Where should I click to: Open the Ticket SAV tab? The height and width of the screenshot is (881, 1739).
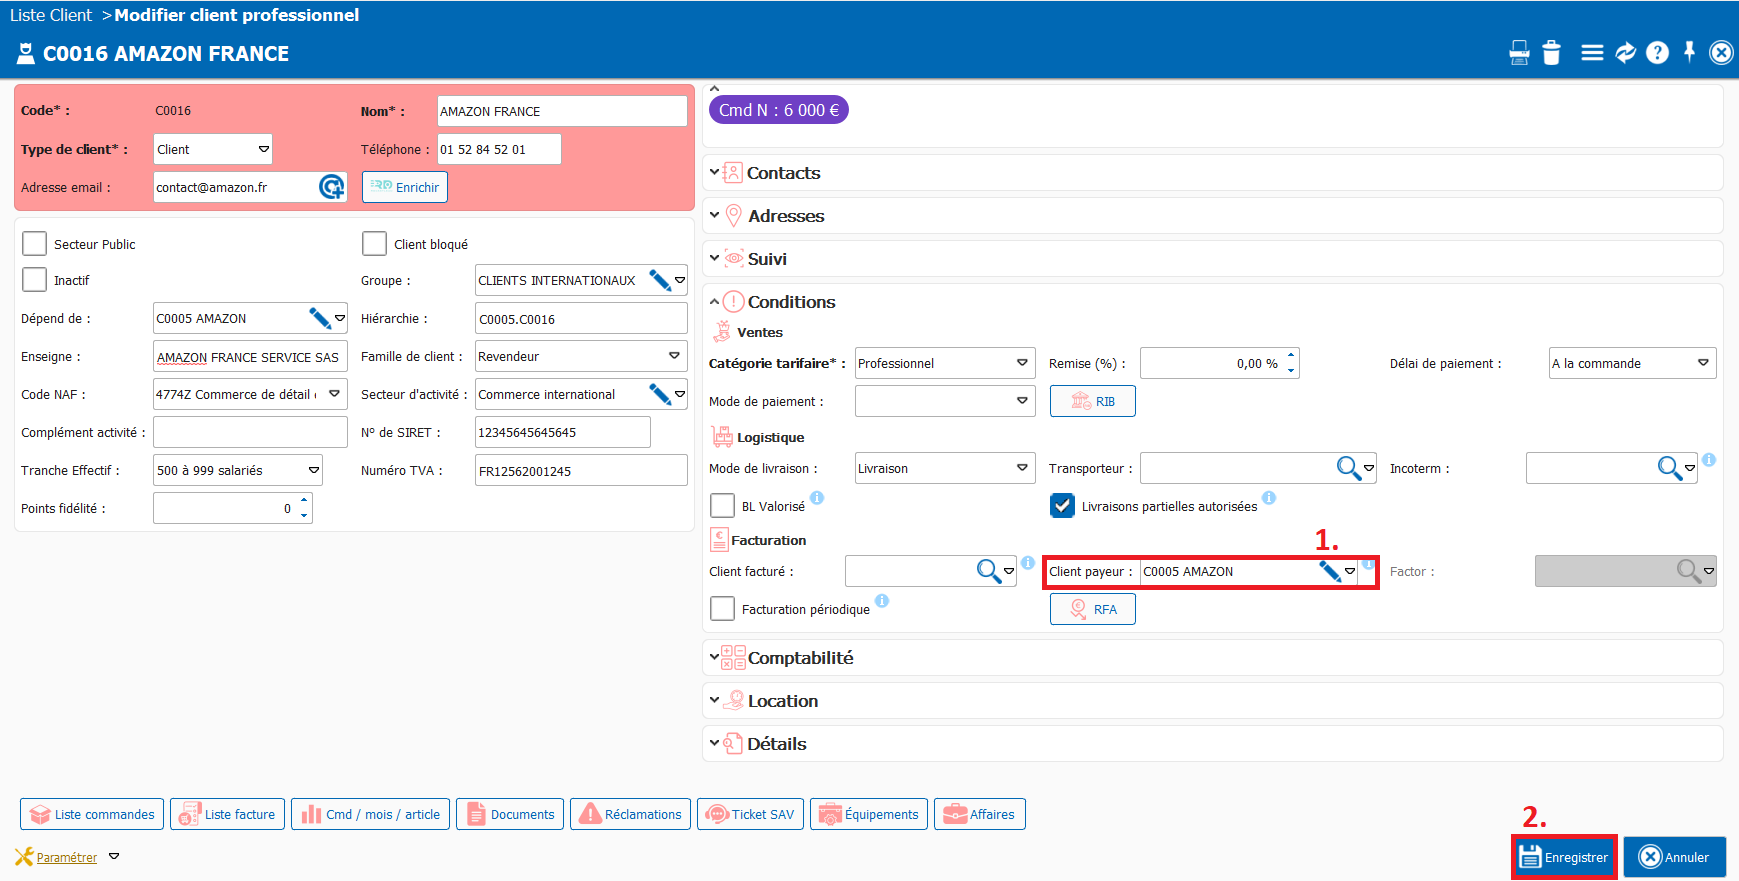point(750,814)
